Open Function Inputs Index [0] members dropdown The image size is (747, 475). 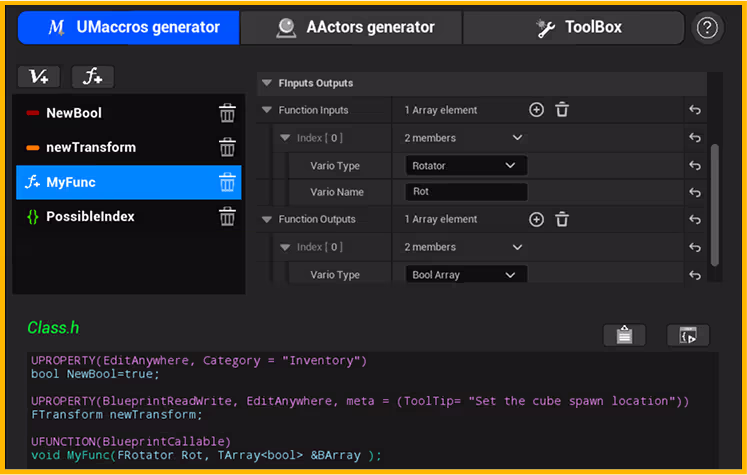(517, 138)
